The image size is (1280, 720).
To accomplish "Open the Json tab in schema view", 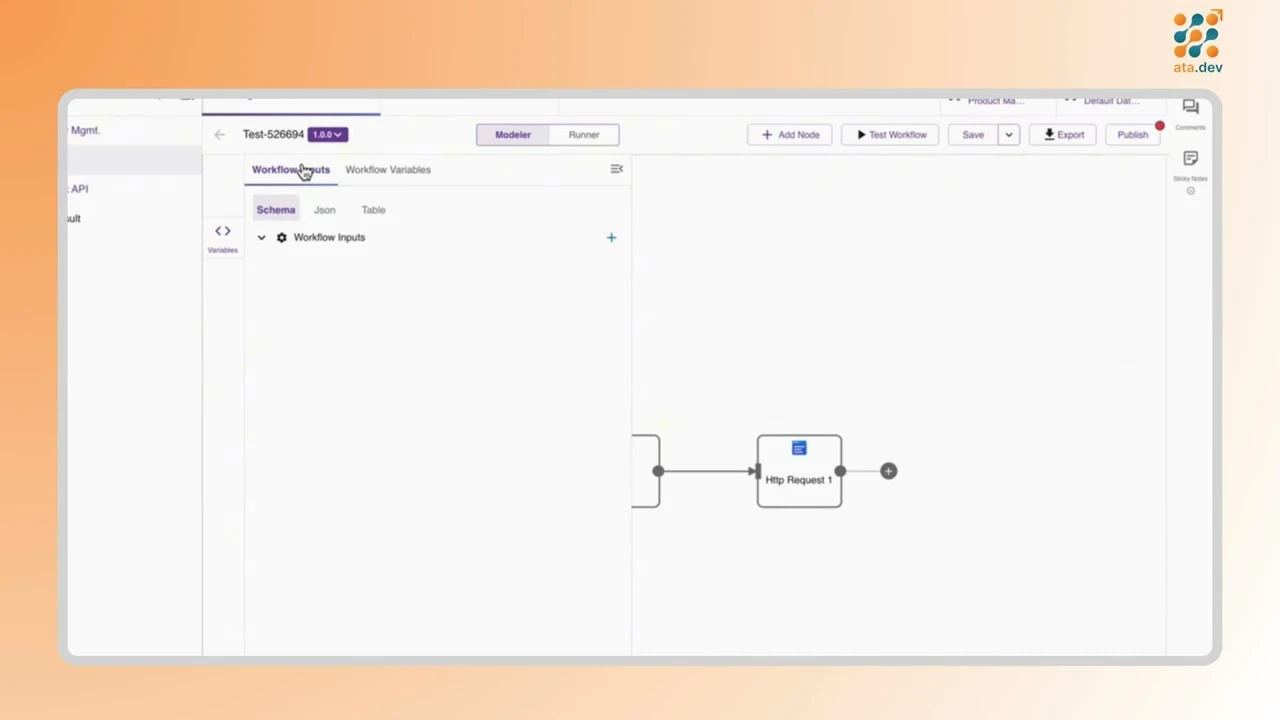I will pos(324,209).
